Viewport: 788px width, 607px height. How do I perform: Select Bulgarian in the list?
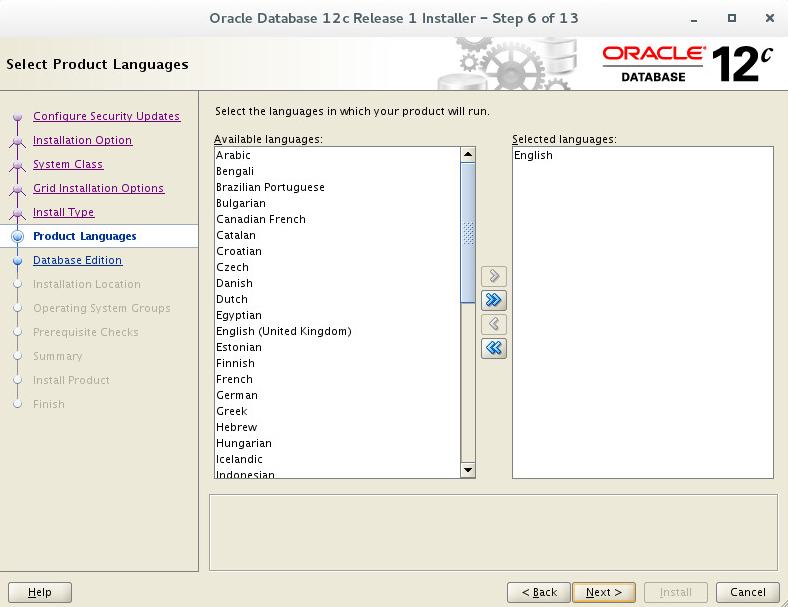(337, 204)
